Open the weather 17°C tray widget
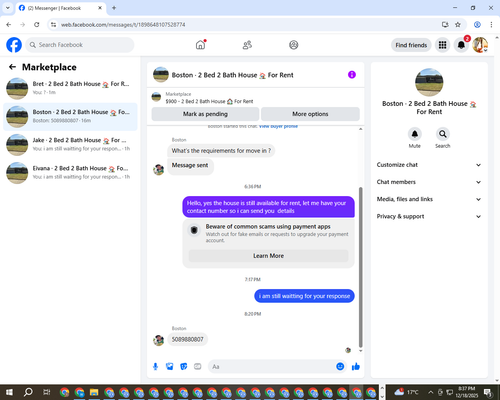This screenshot has width=500, height=400. pyautogui.click(x=406, y=392)
